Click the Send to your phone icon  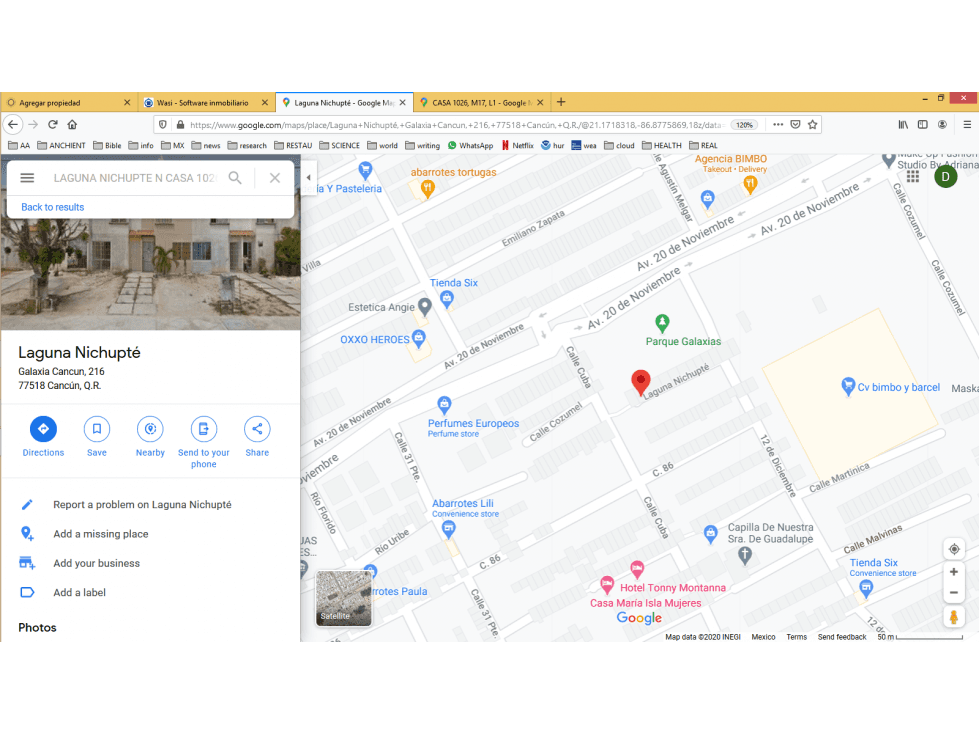pyautogui.click(x=204, y=429)
